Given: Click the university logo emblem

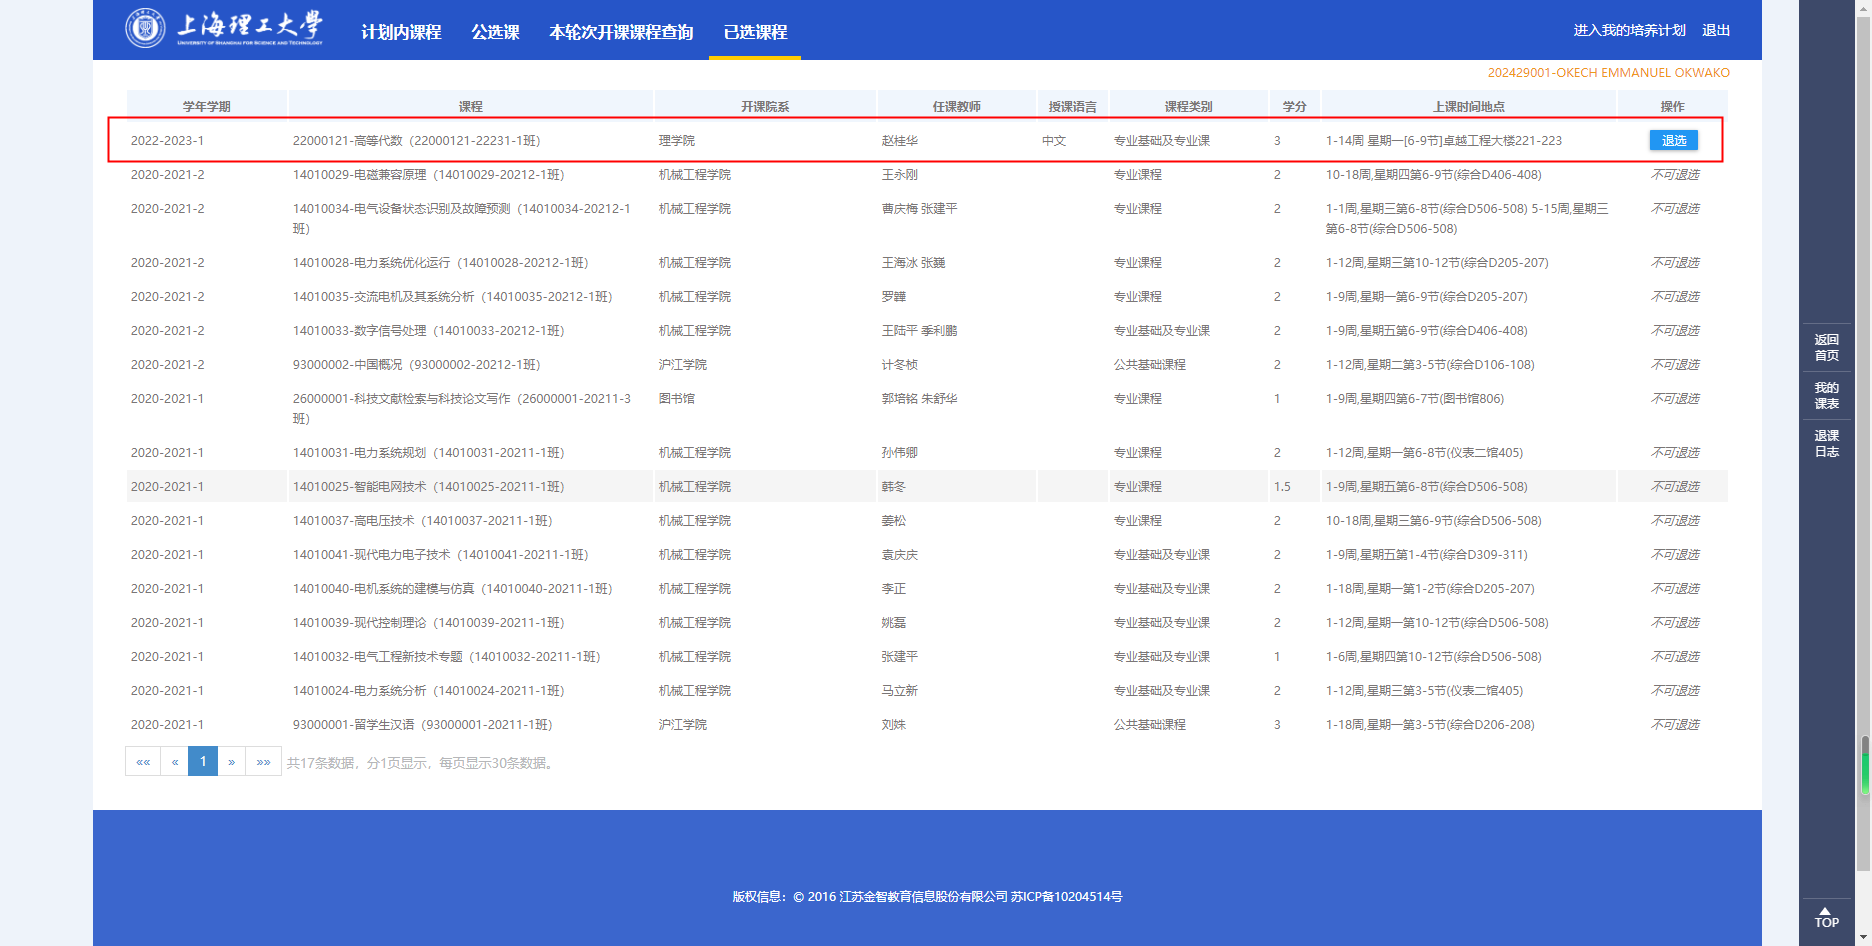Looking at the screenshot, I should 145,28.
